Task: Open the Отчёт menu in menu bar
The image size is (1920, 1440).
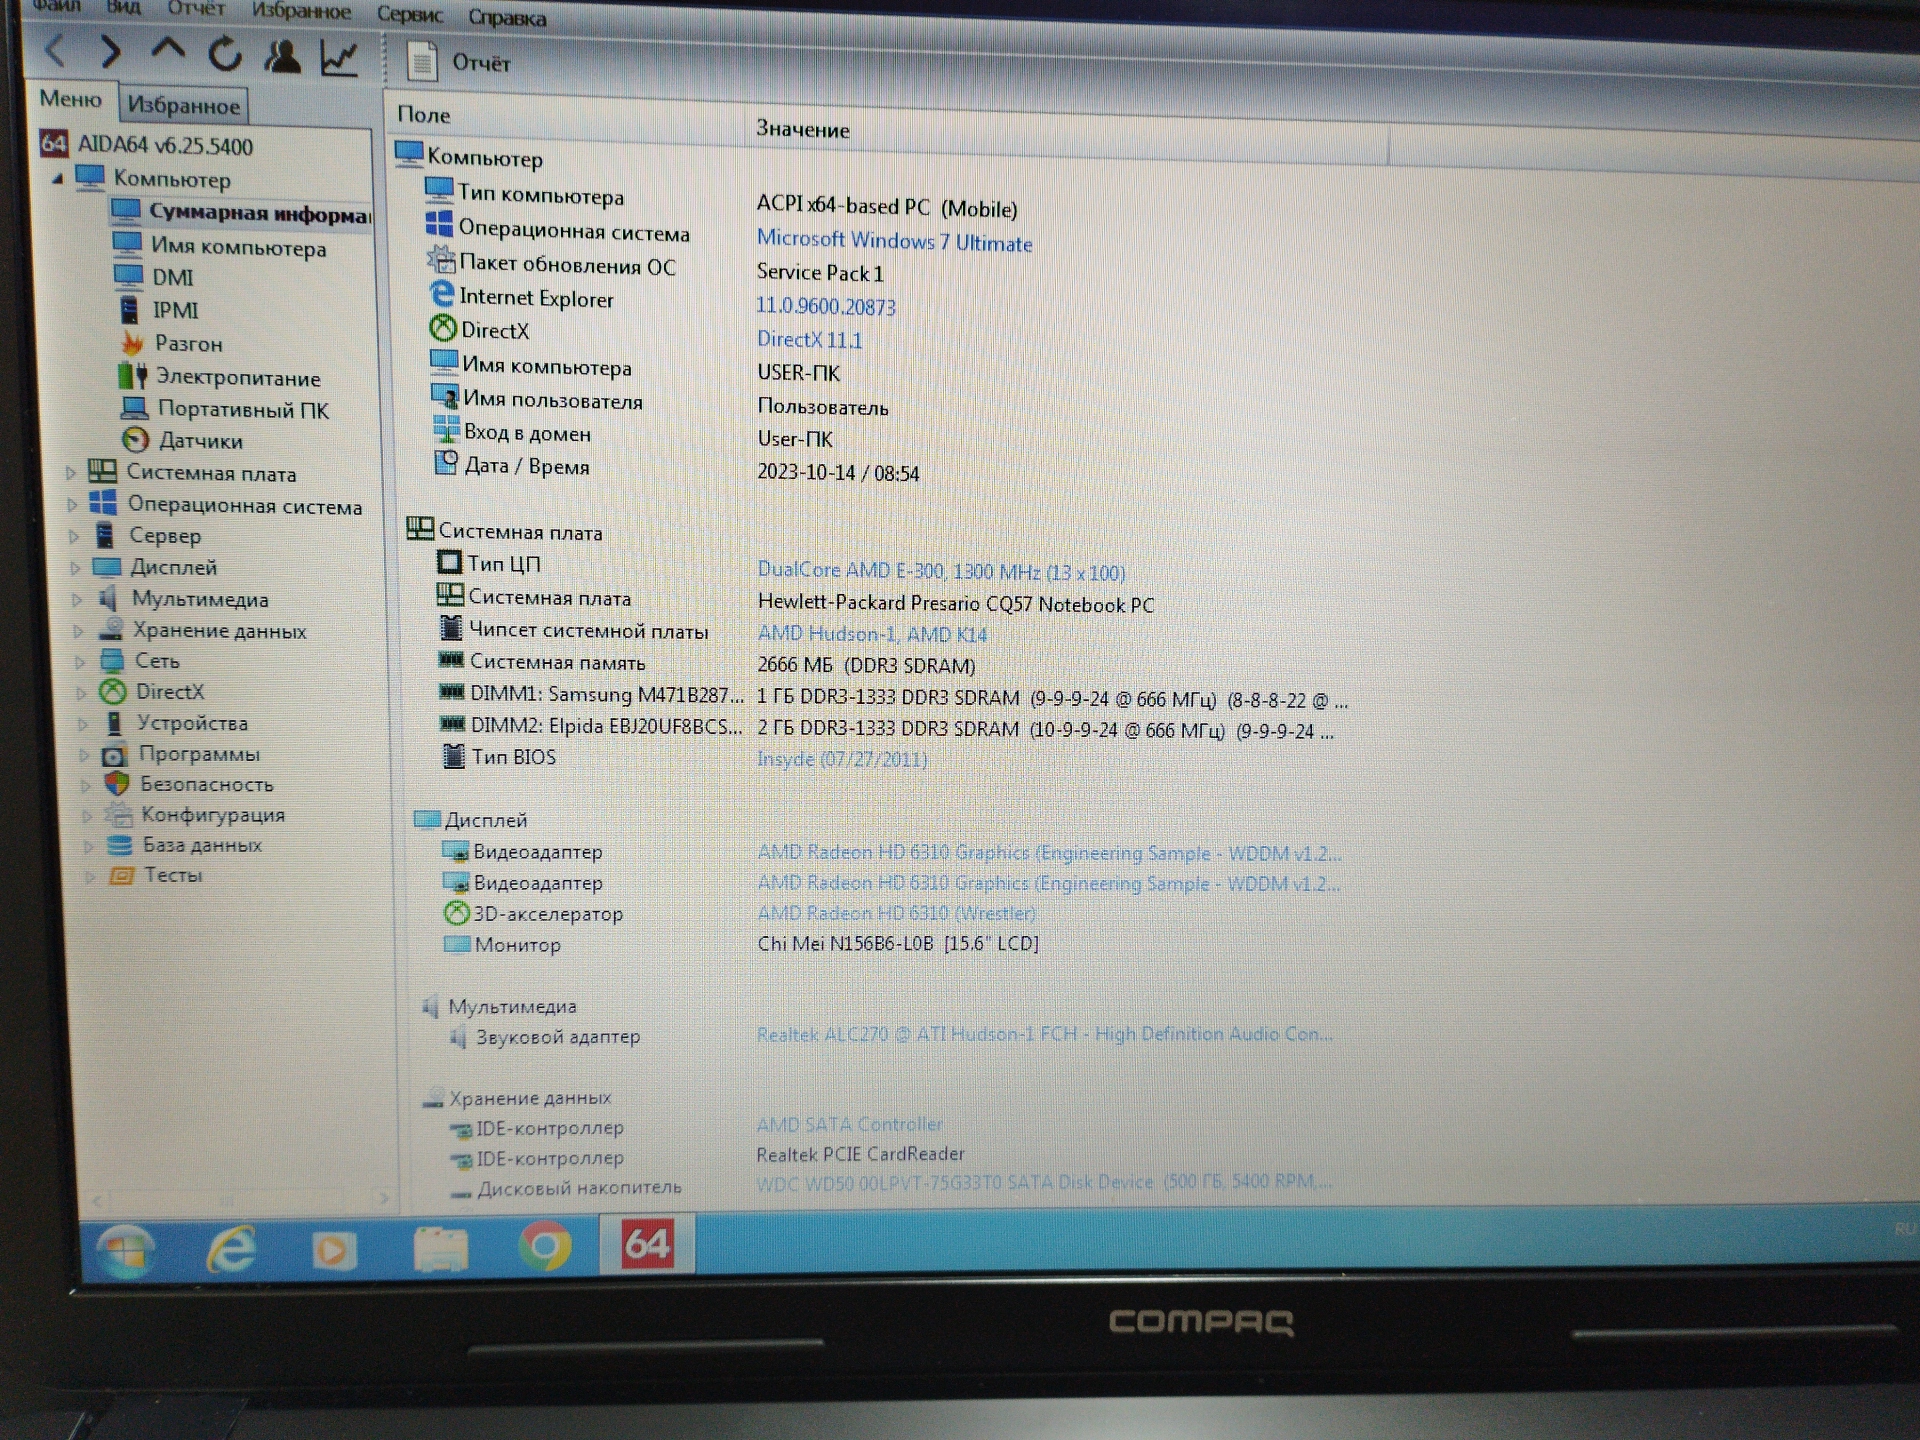Action: 196,9
